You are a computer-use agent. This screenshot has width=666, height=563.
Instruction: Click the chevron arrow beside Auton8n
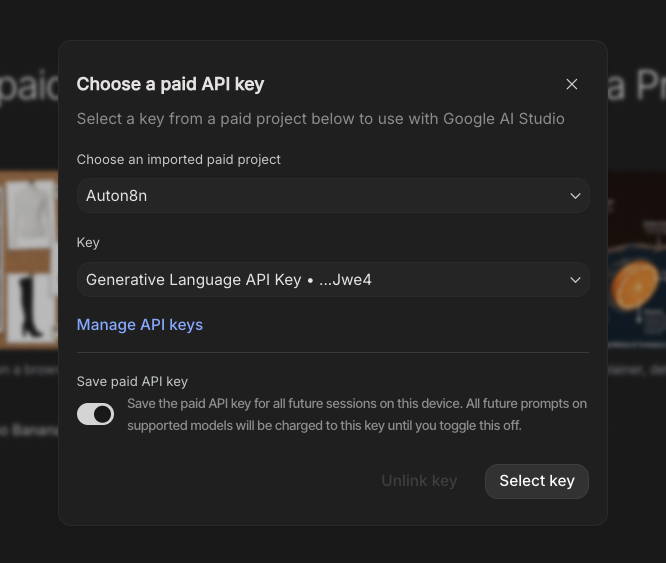pos(575,196)
